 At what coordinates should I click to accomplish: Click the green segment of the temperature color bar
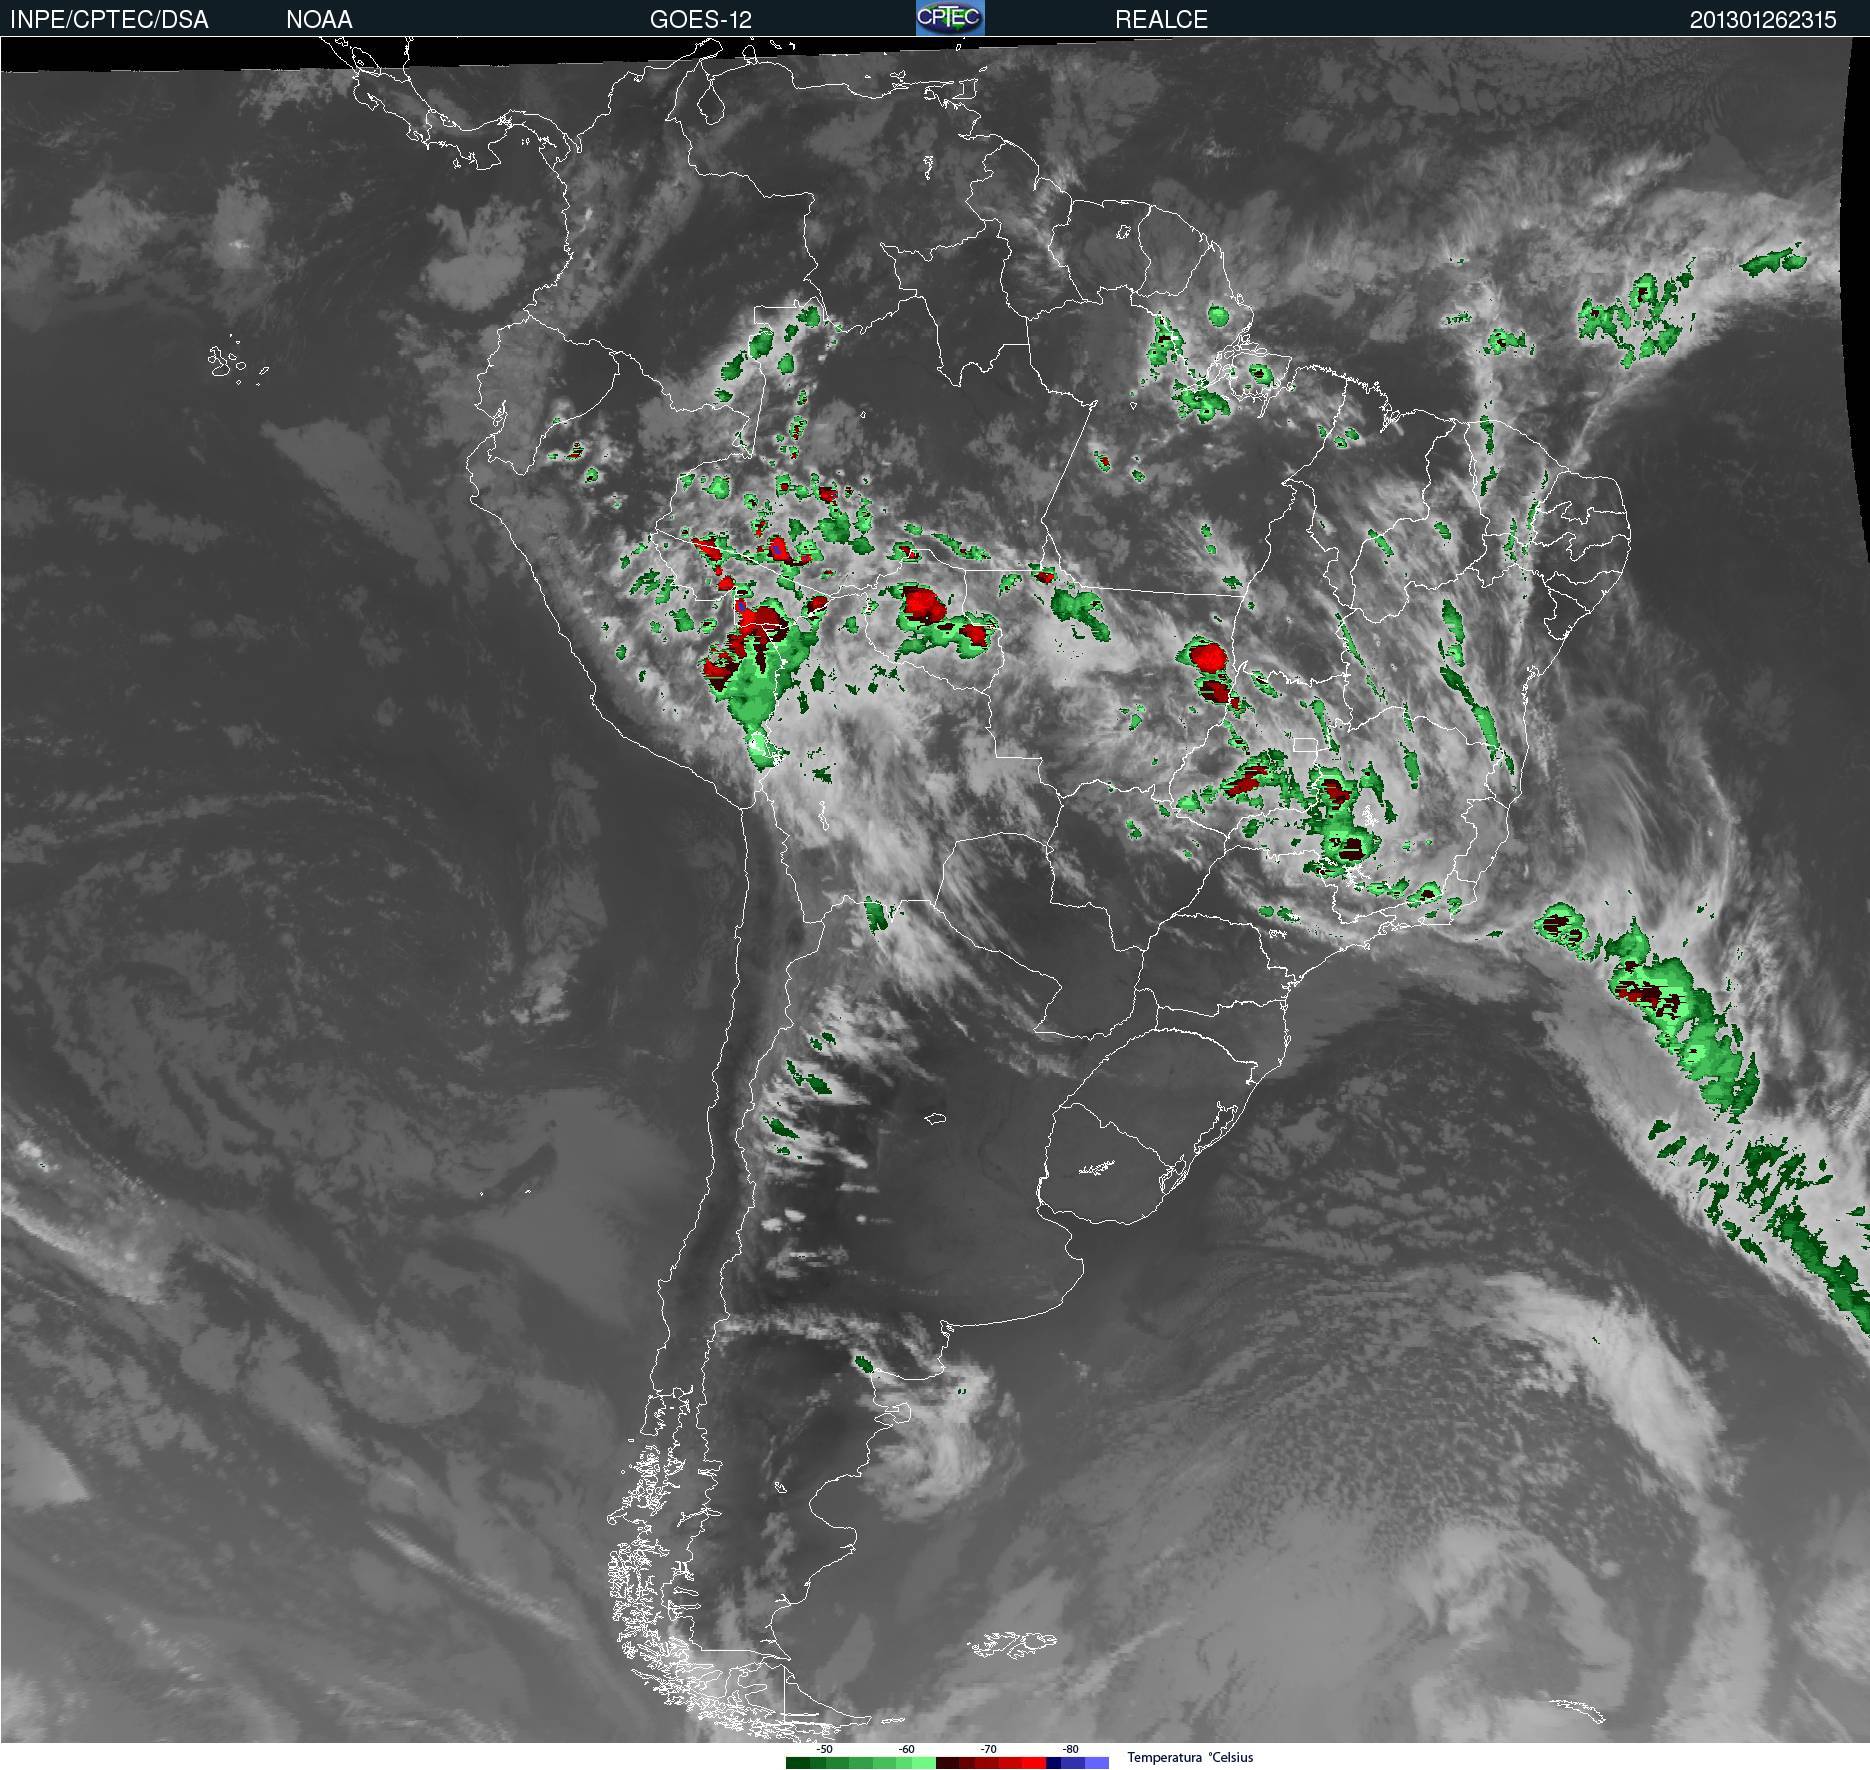click(x=861, y=1763)
